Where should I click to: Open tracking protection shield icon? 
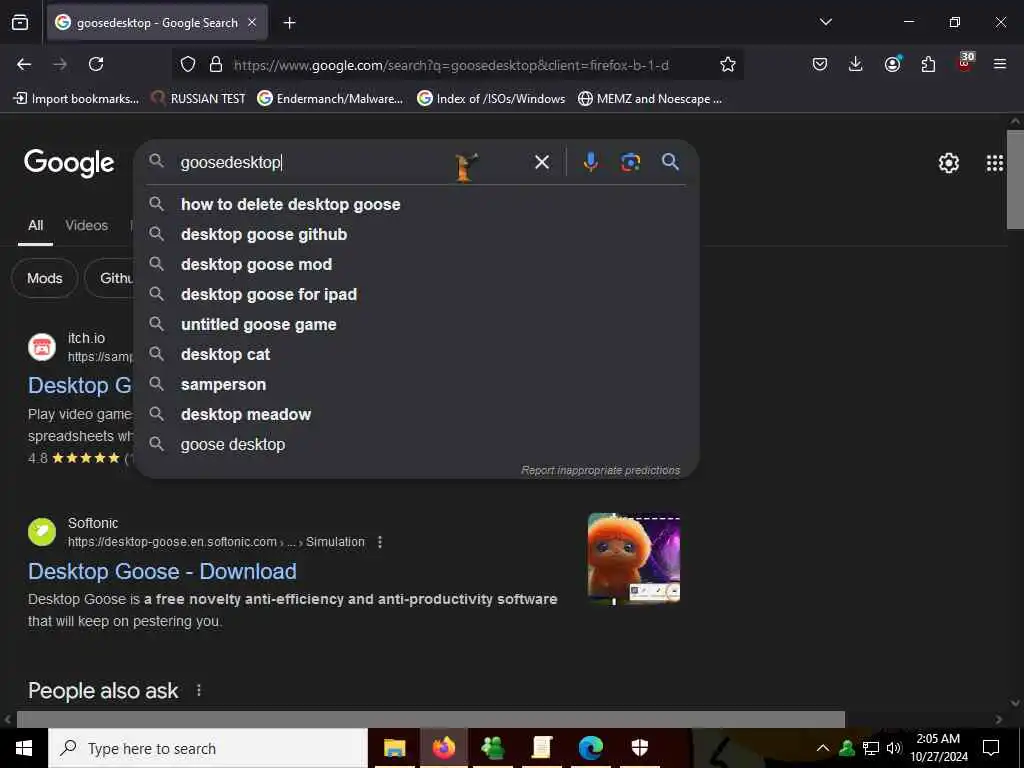pyautogui.click(x=188, y=64)
